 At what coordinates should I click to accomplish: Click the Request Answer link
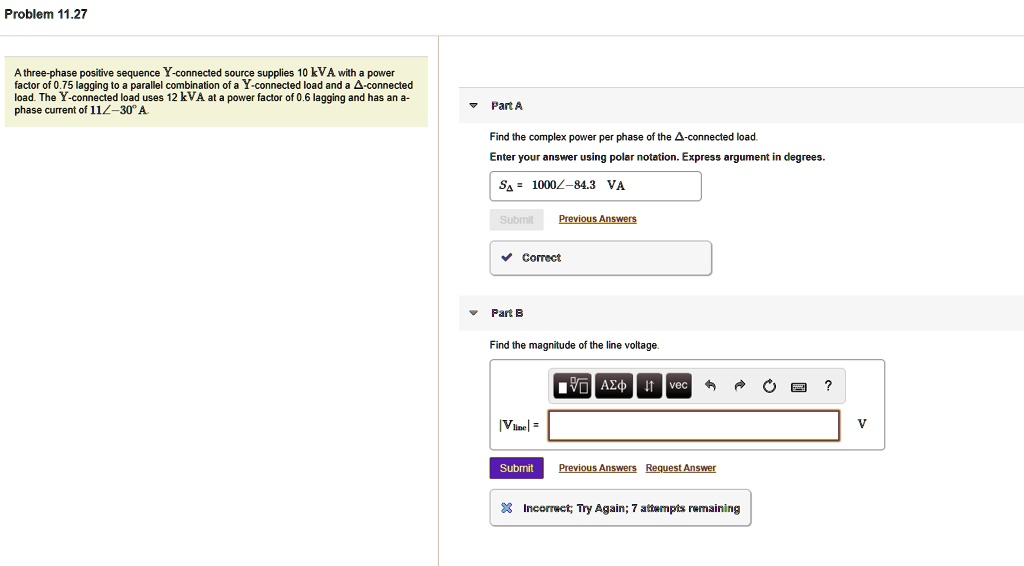680,468
